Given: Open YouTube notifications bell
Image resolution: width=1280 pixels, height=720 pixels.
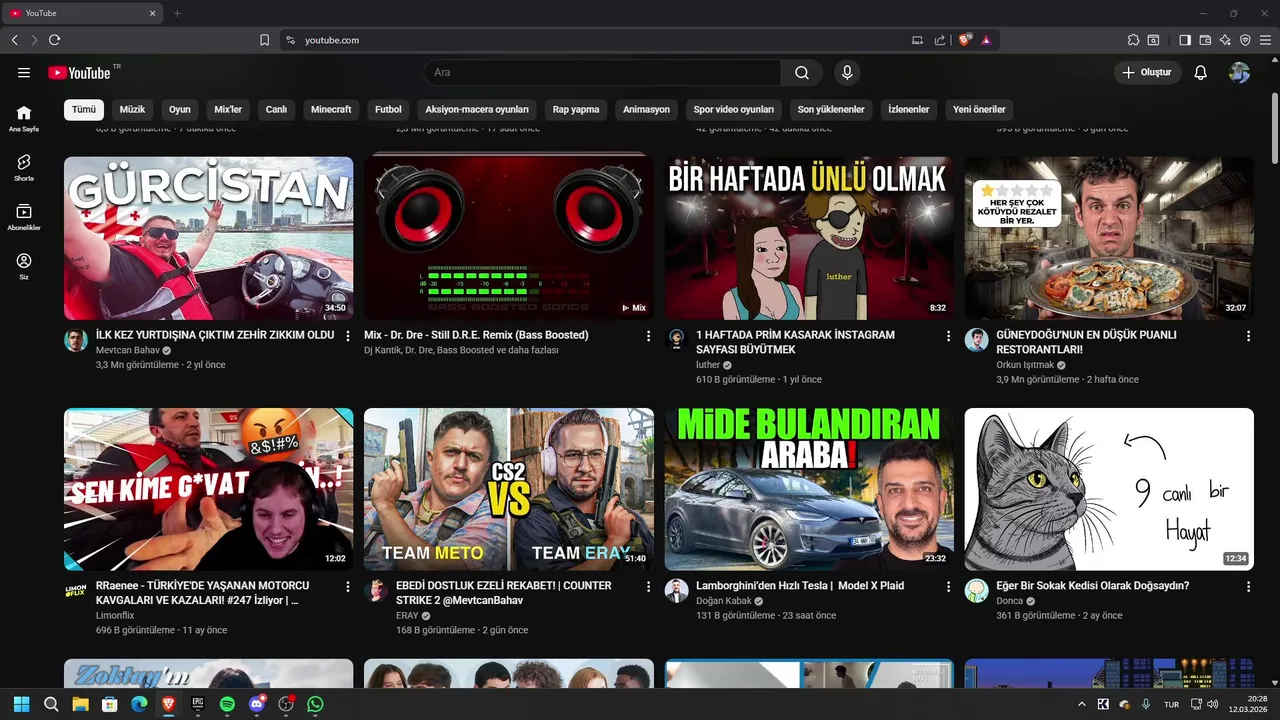Looking at the screenshot, I should pyautogui.click(x=1201, y=73).
